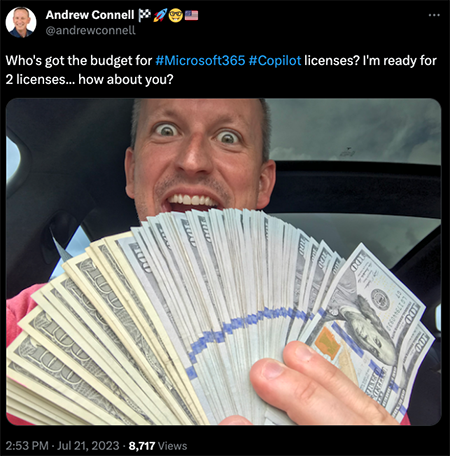Click text "2 licenses... how about you?"

pos(90,80)
